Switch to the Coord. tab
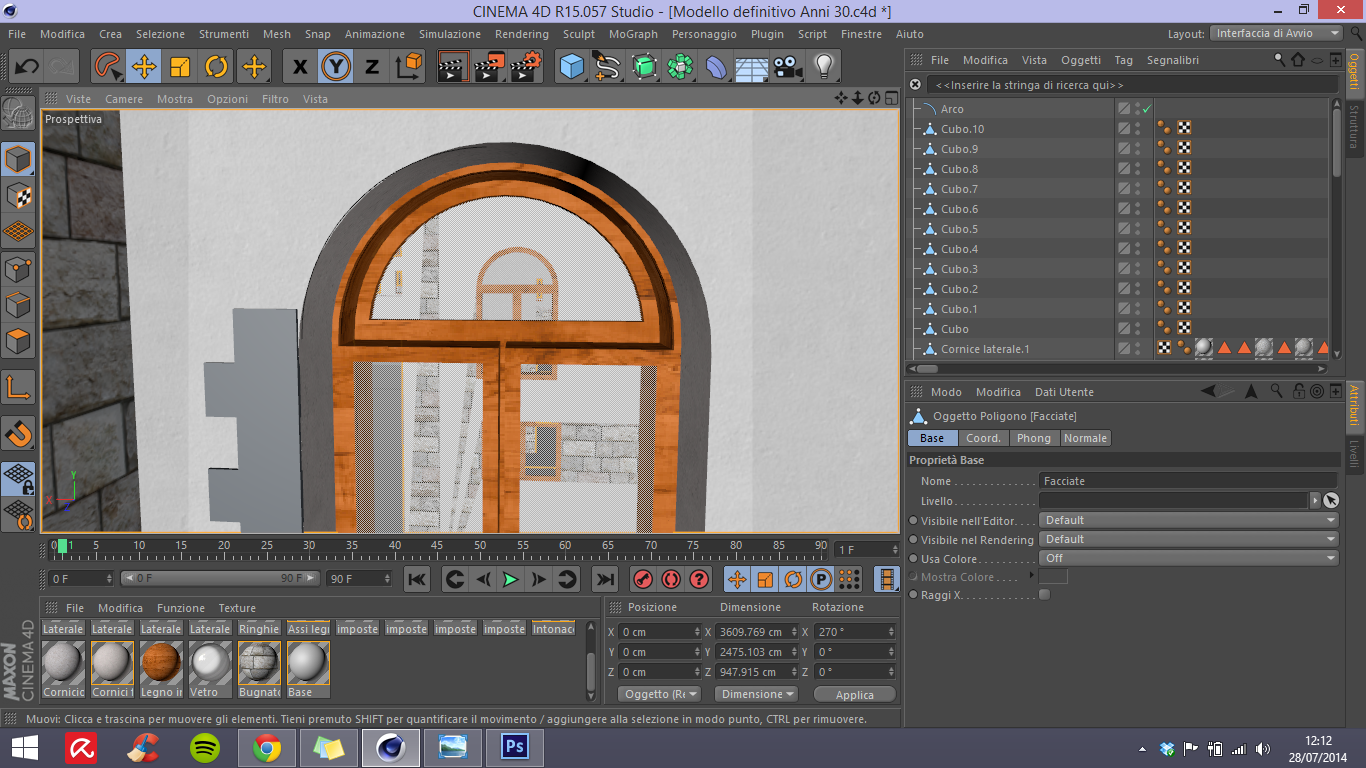1366x768 pixels. [x=983, y=438]
